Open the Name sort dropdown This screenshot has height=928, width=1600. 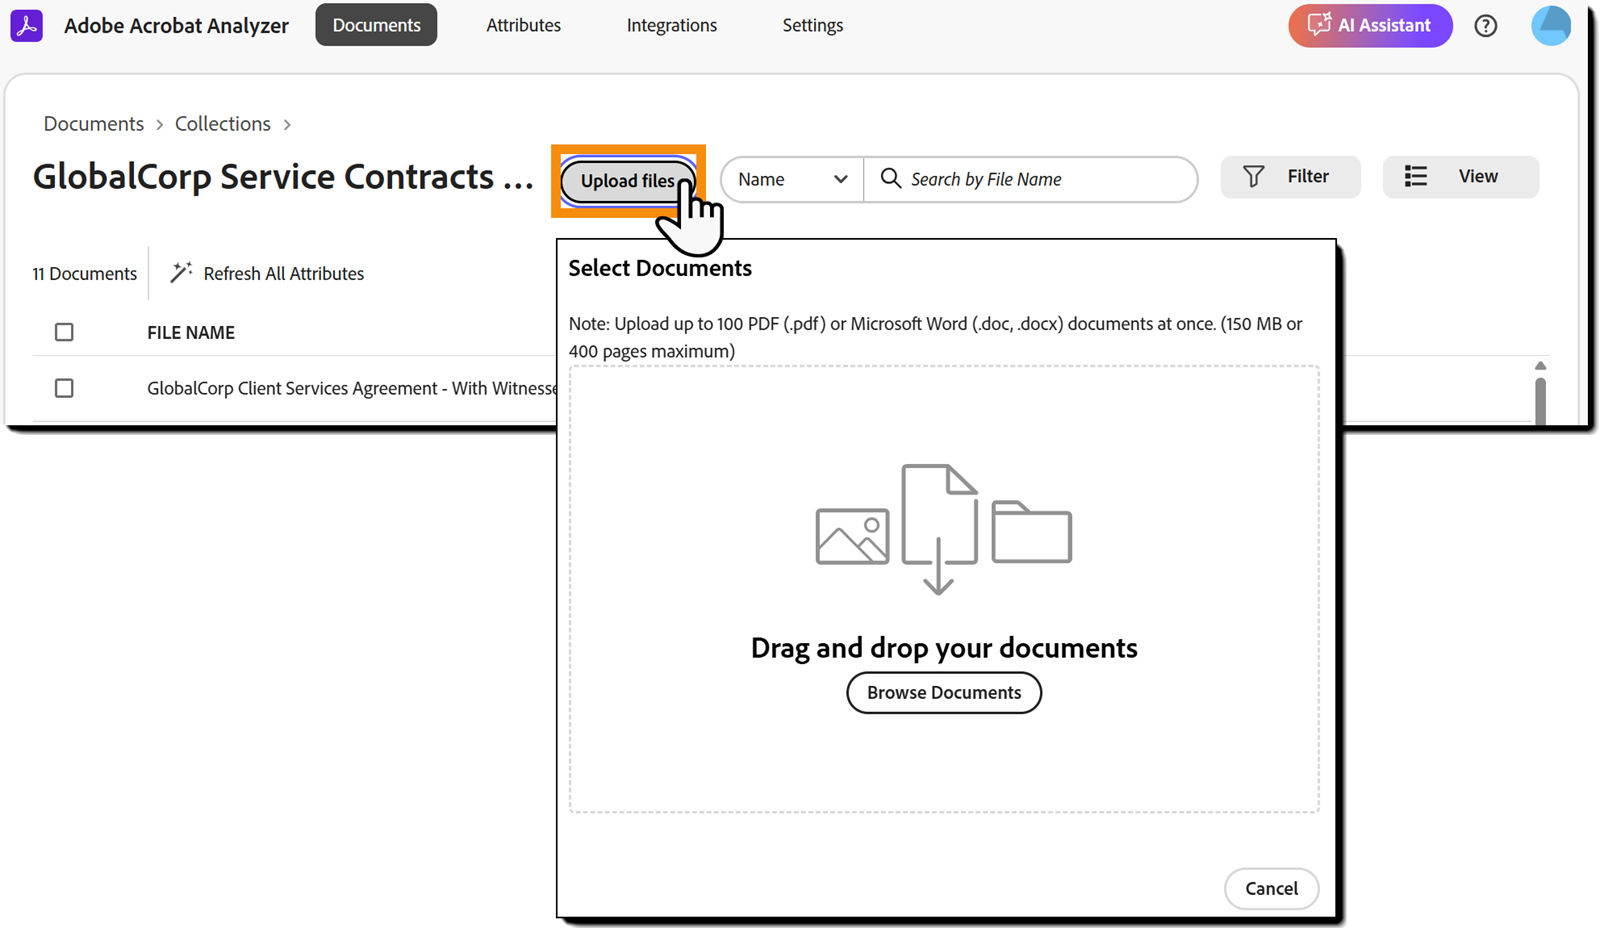[790, 179]
